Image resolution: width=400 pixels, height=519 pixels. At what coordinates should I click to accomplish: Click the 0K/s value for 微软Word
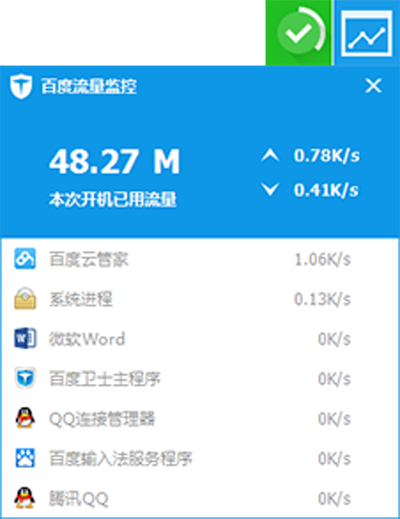[334, 339]
